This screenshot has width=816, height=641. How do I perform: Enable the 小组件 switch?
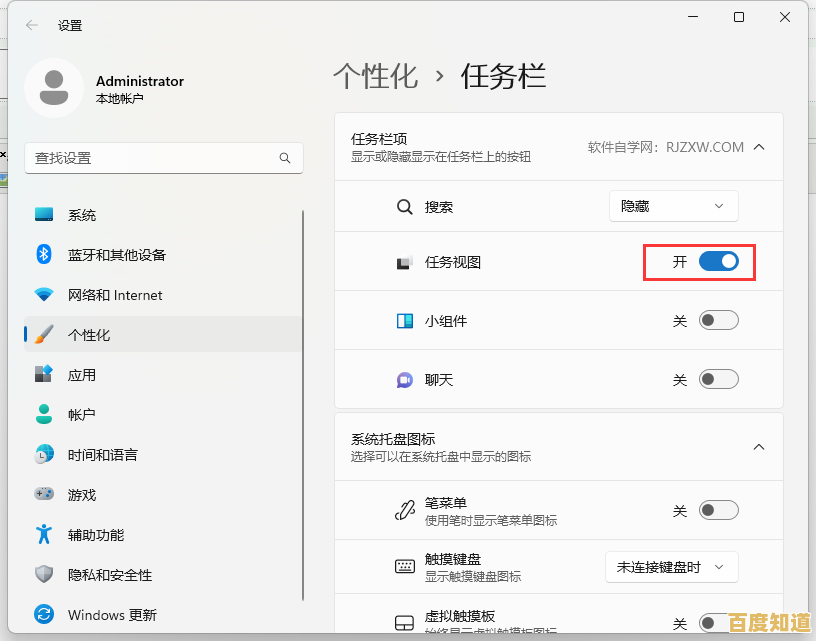(x=717, y=319)
